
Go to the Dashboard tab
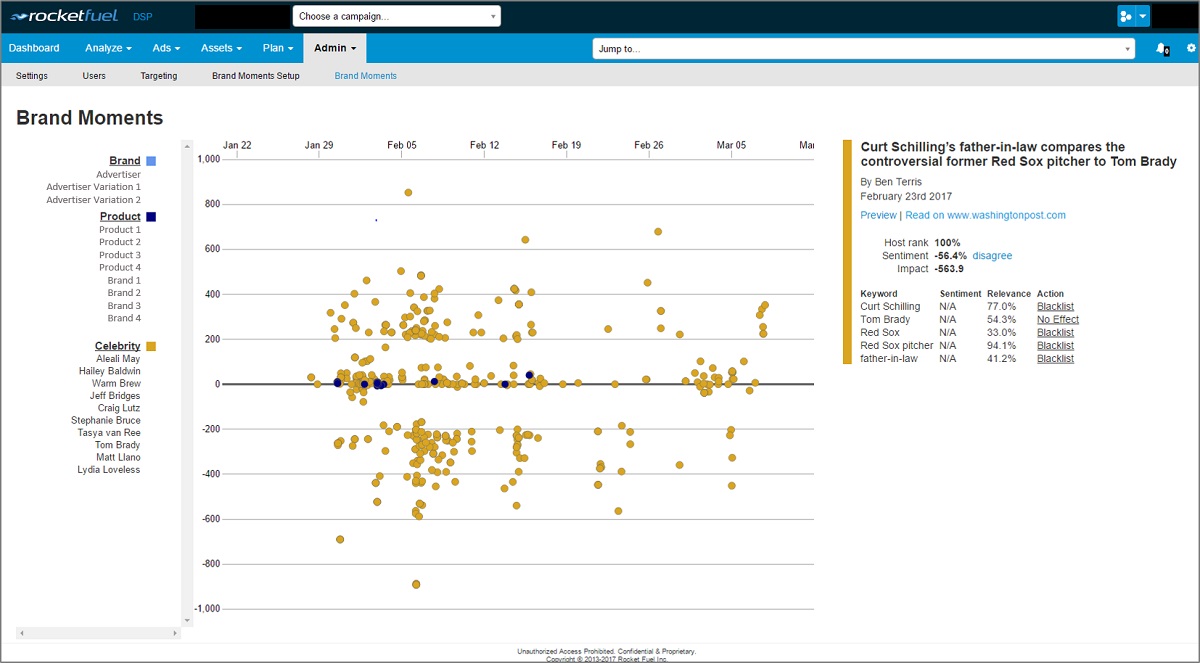(x=34, y=48)
